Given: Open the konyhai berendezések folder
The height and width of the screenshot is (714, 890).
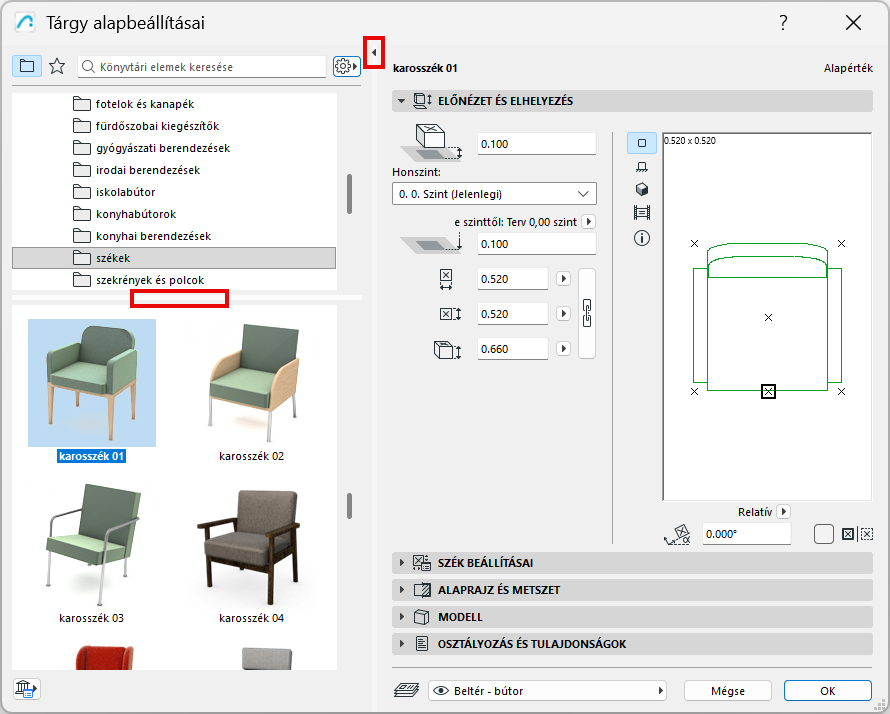Looking at the screenshot, I should click(x=174, y=236).
